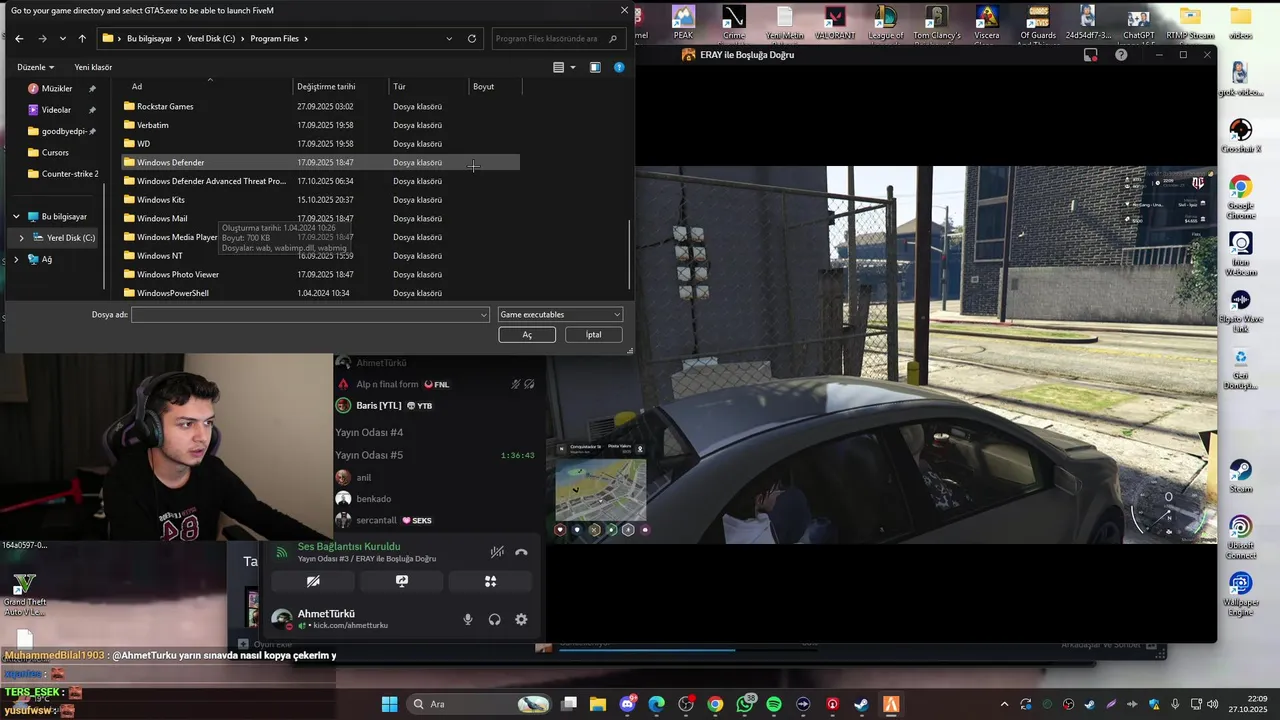Open Discord activities button
Image resolution: width=1280 pixels, height=720 pixels.
tap(491, 581)
